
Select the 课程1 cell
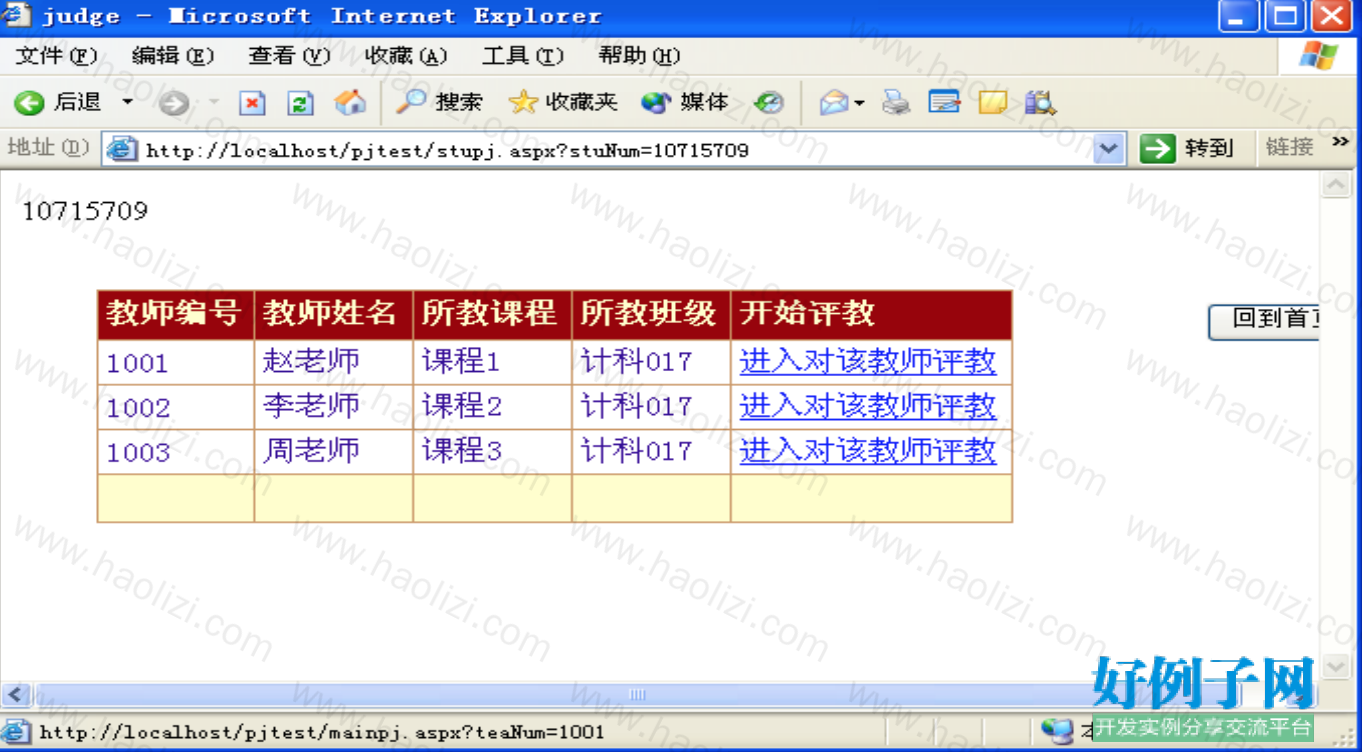[493, 362]
